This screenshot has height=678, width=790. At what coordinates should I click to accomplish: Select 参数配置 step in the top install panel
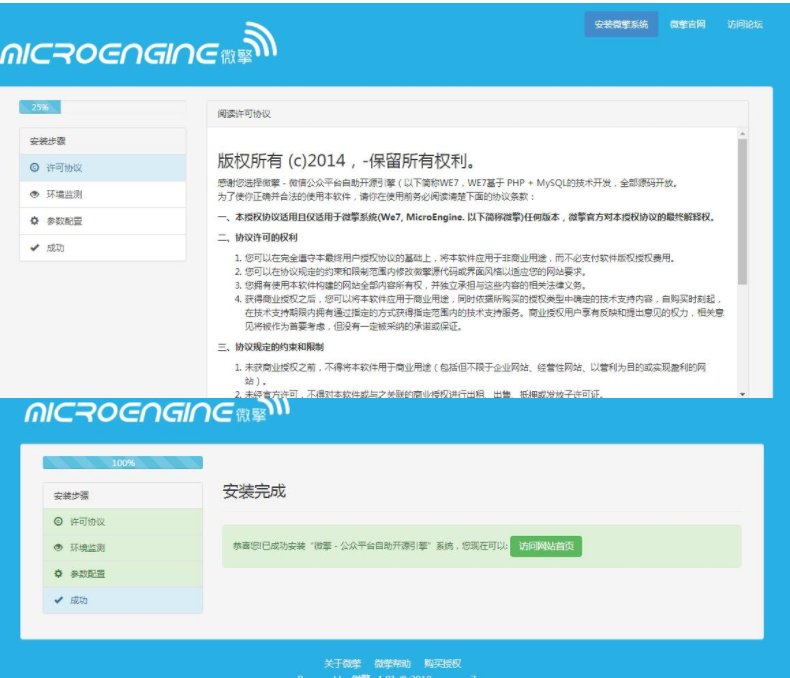(x=103, y=221)
